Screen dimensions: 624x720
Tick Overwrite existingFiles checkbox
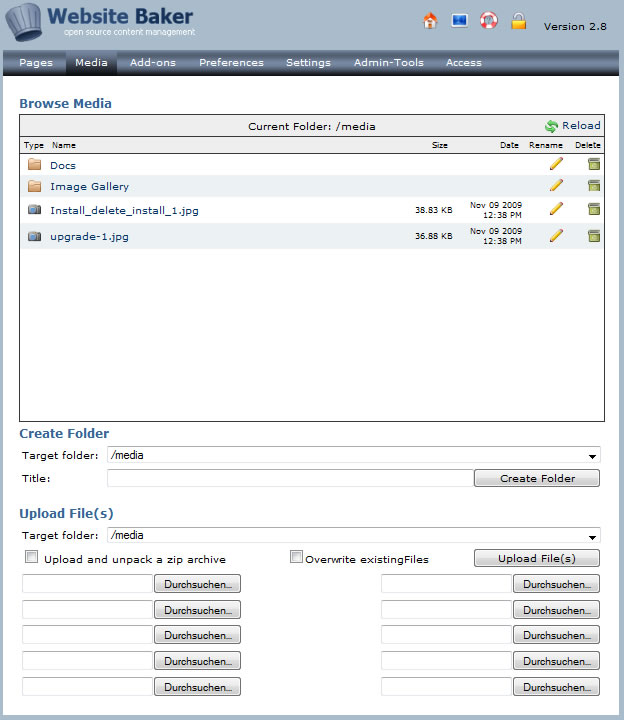point(296,557)
